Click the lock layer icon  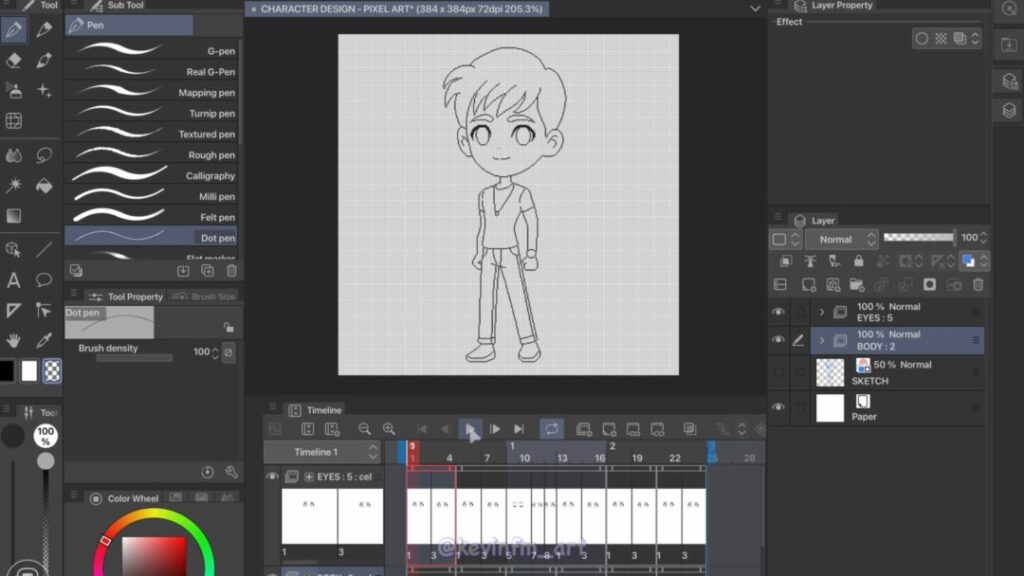click(857, 261)
